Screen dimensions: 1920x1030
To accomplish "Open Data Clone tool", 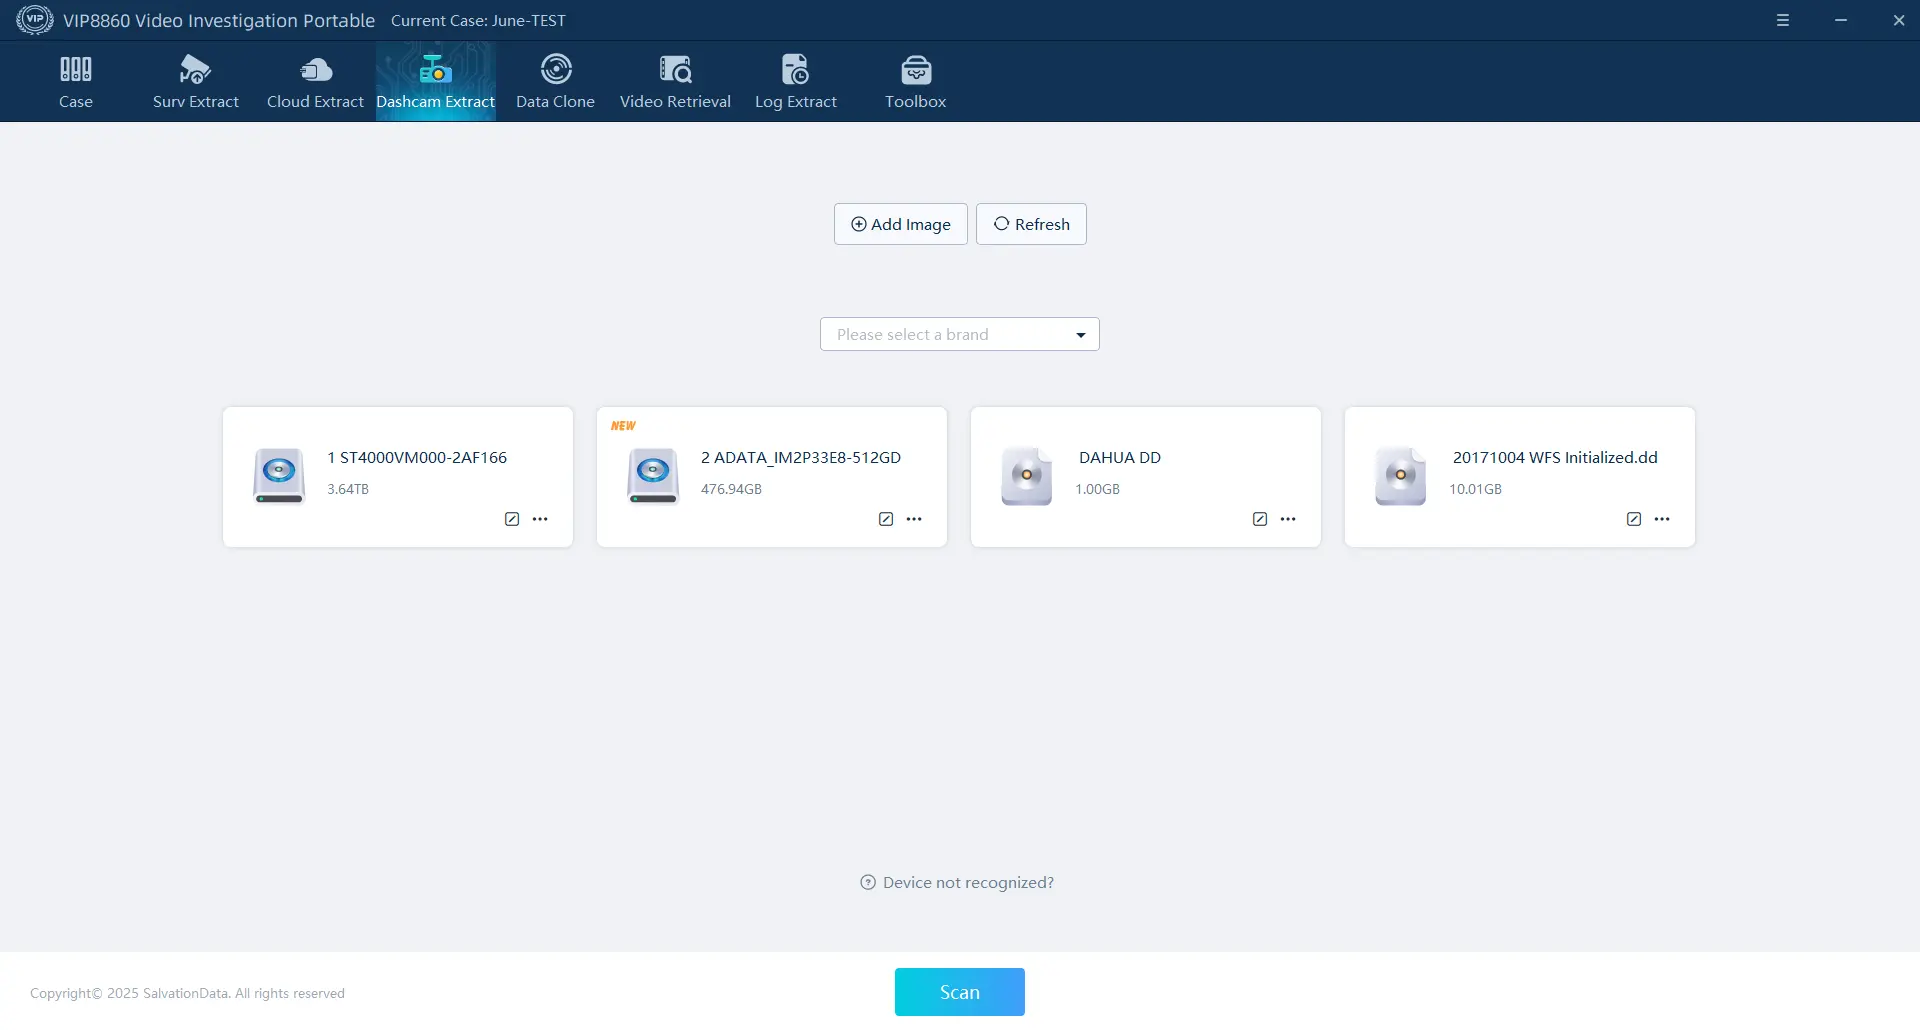I will 555,82.
